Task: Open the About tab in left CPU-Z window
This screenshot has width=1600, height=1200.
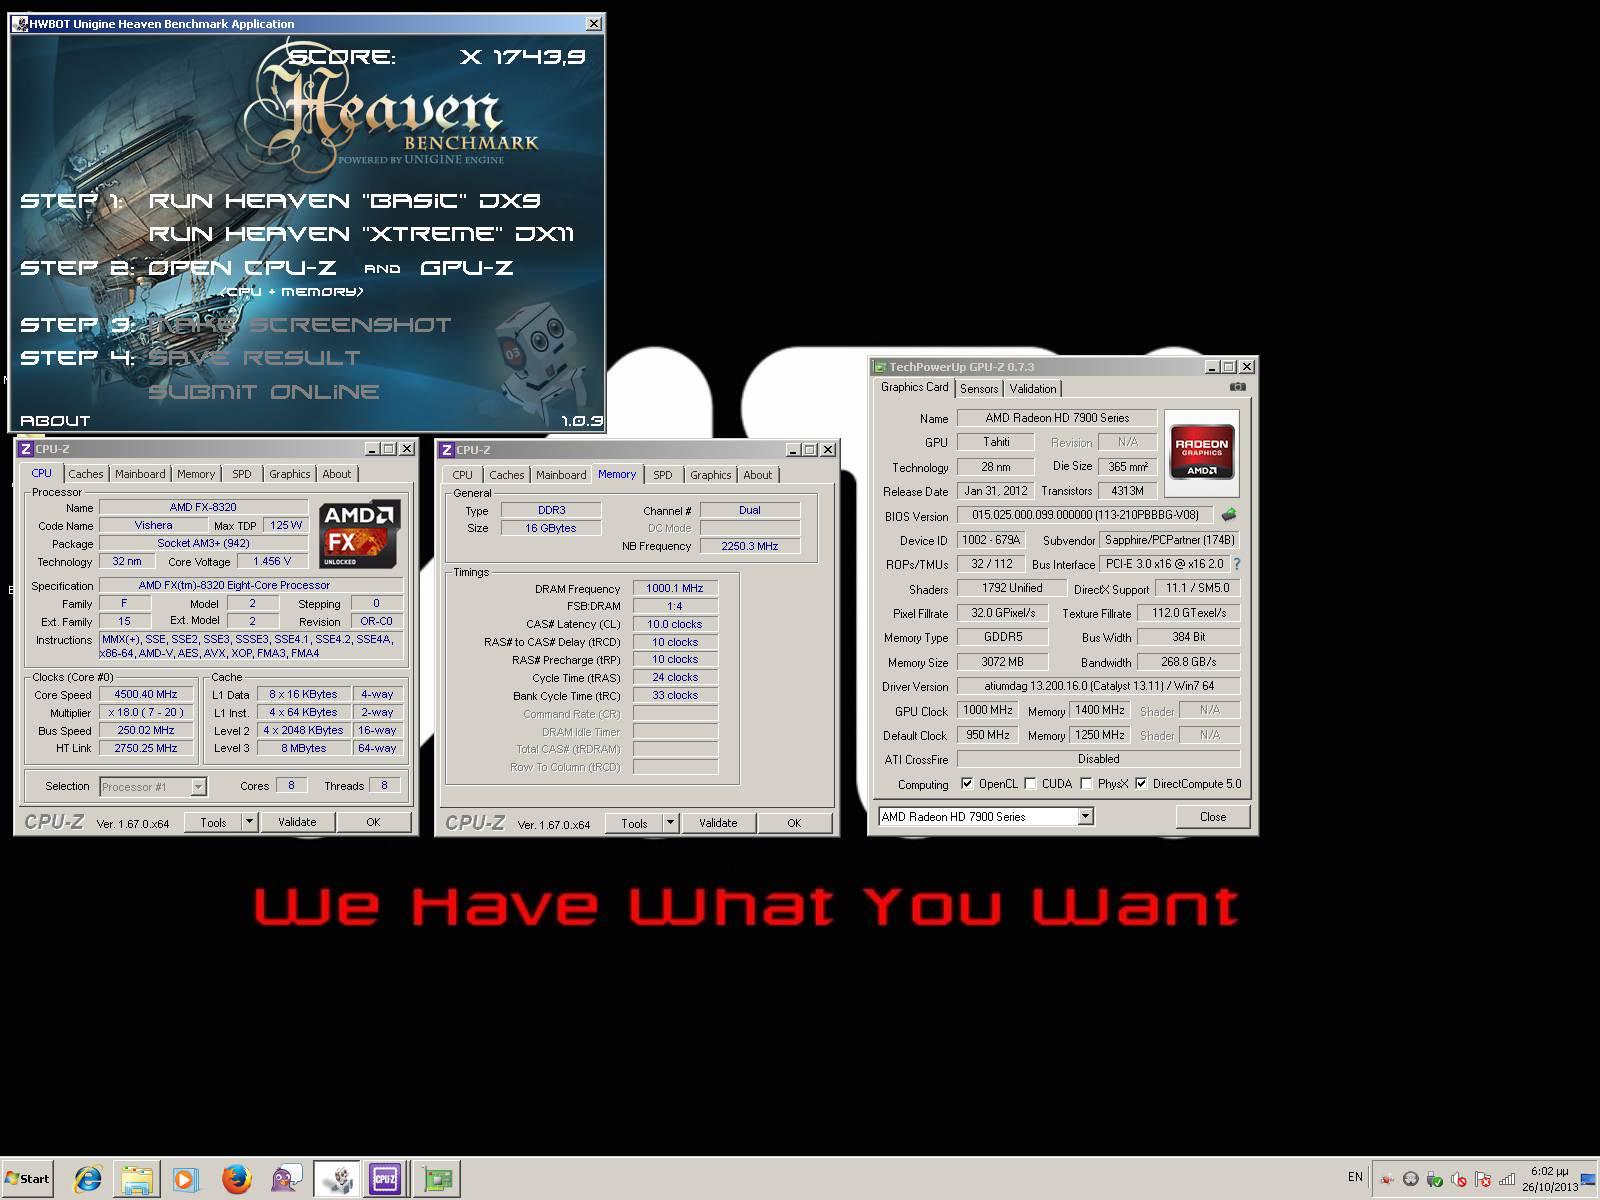Action: click(337, 474)
